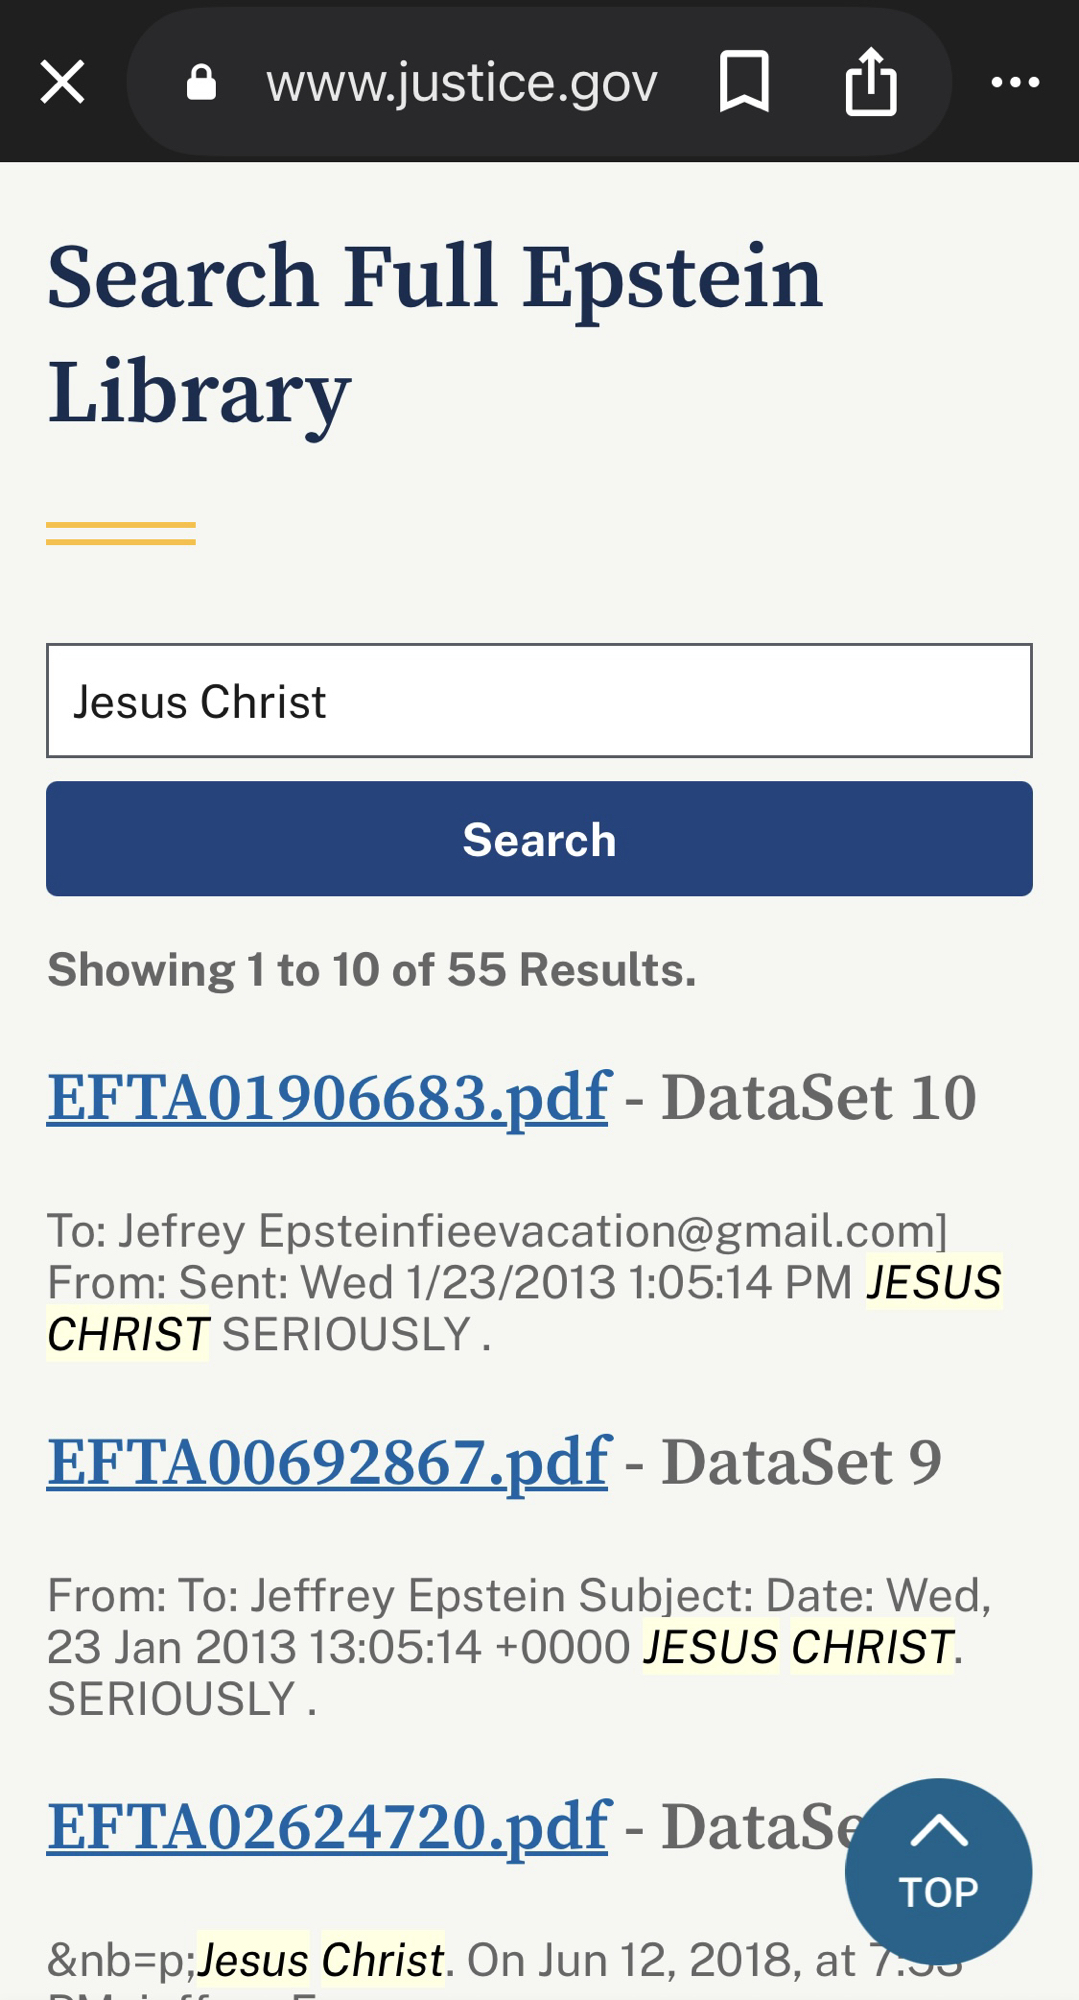Open the share sheet icon
The image size is (1079, 2000).
click(x=871, y=82)
